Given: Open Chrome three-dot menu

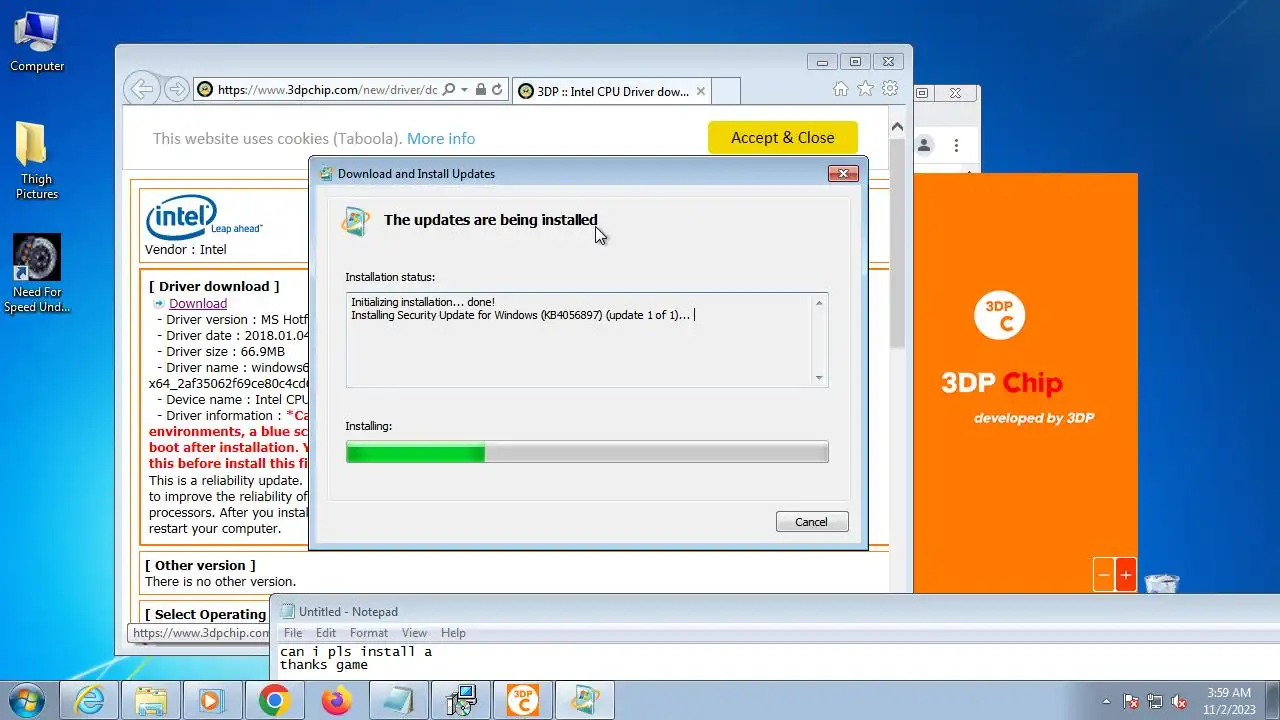Looking at the screenshot, I should (x=956, y=146).
